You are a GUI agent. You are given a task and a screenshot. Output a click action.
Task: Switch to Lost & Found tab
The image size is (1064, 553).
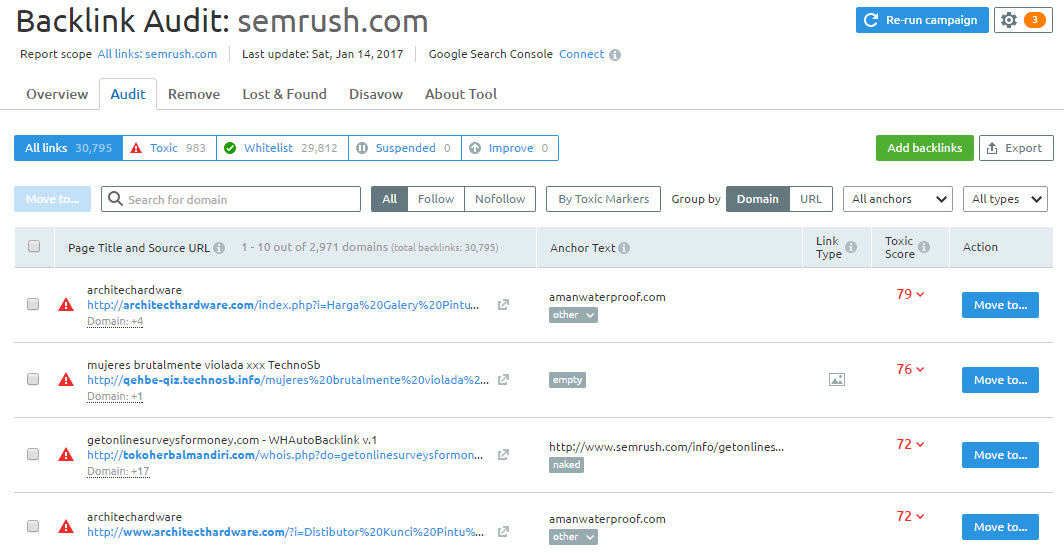284,94
